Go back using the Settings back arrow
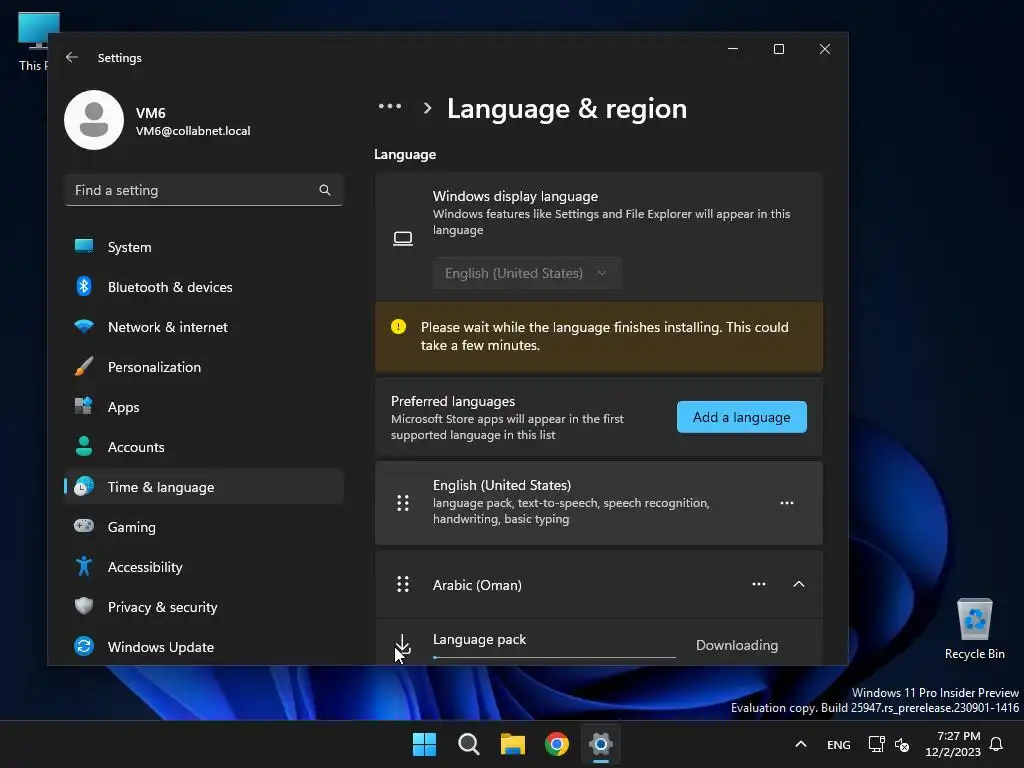Viewport: 1024px width, 768px height. 72,57
